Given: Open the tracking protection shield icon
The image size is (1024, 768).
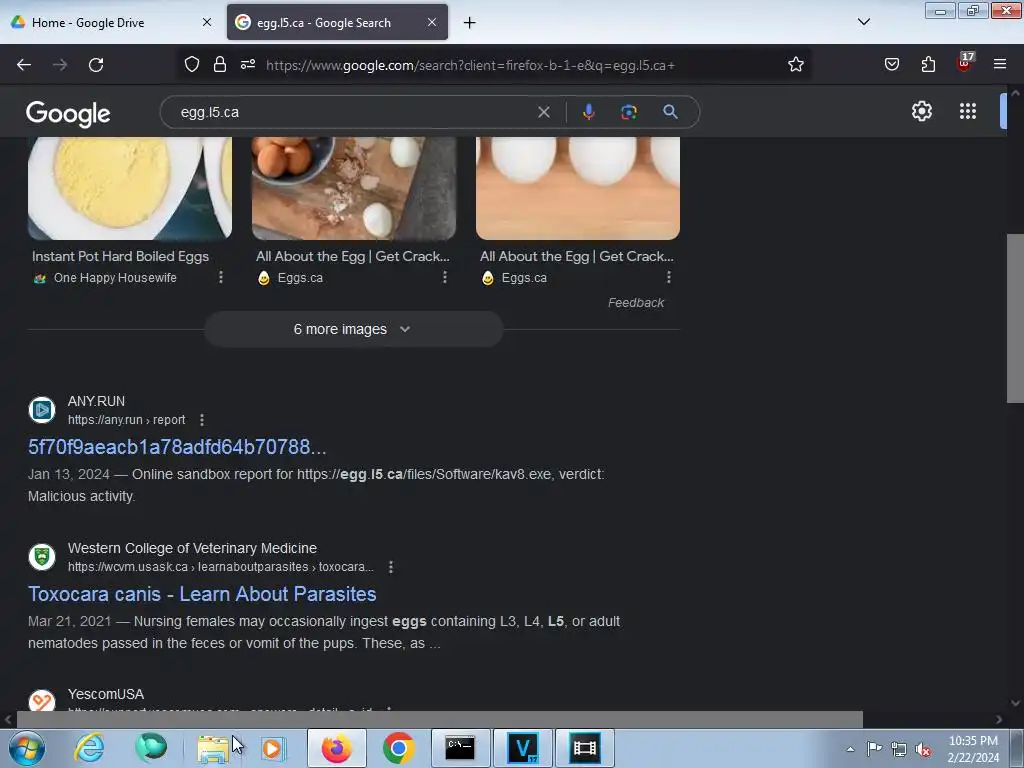Looking at the screenshot, I should tap(191, 65).
